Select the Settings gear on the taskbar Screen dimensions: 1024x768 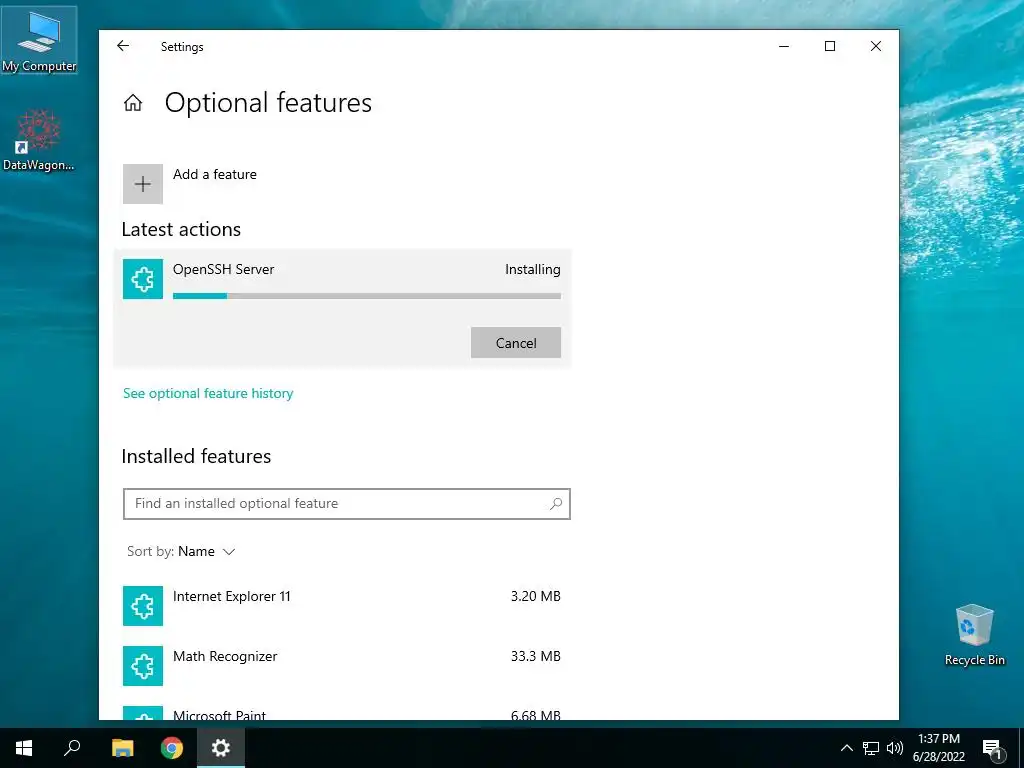(x=221, y=748)
